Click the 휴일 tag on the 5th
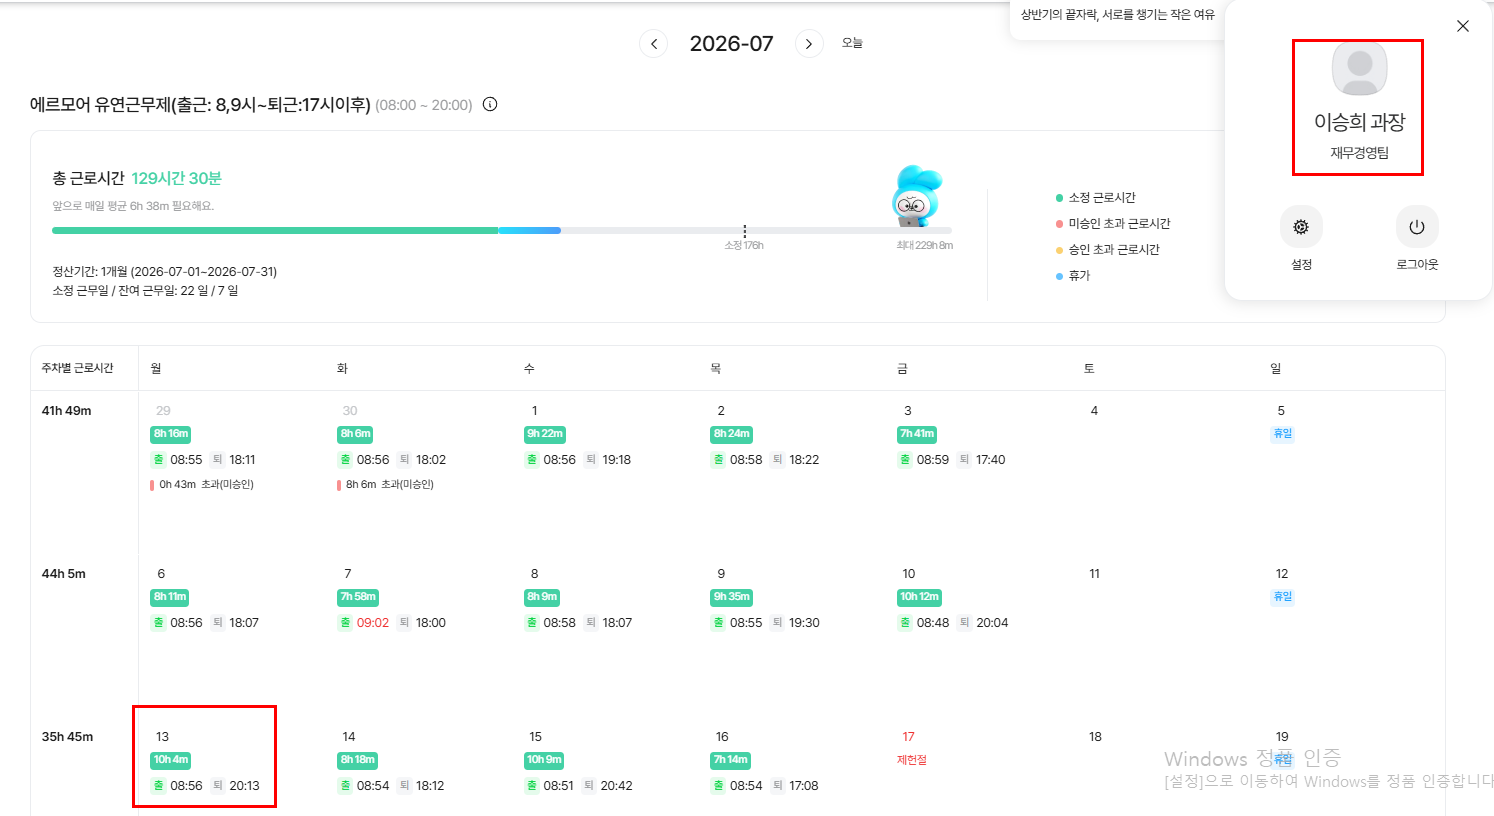This screenshot has height=816, width=1494. point(1283,434)
